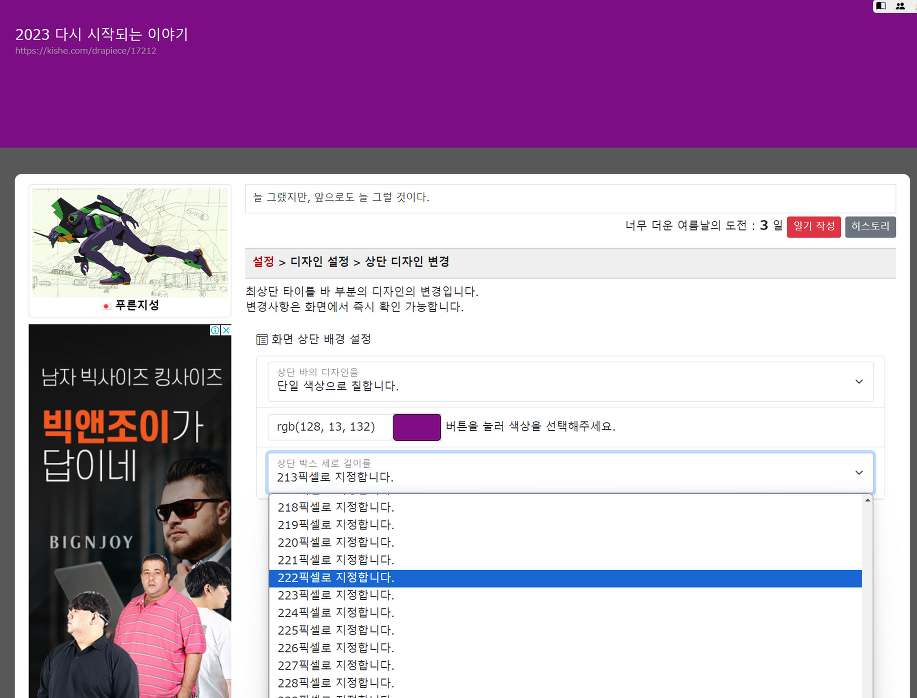Click the Evangelion profile image

(130, 242)
